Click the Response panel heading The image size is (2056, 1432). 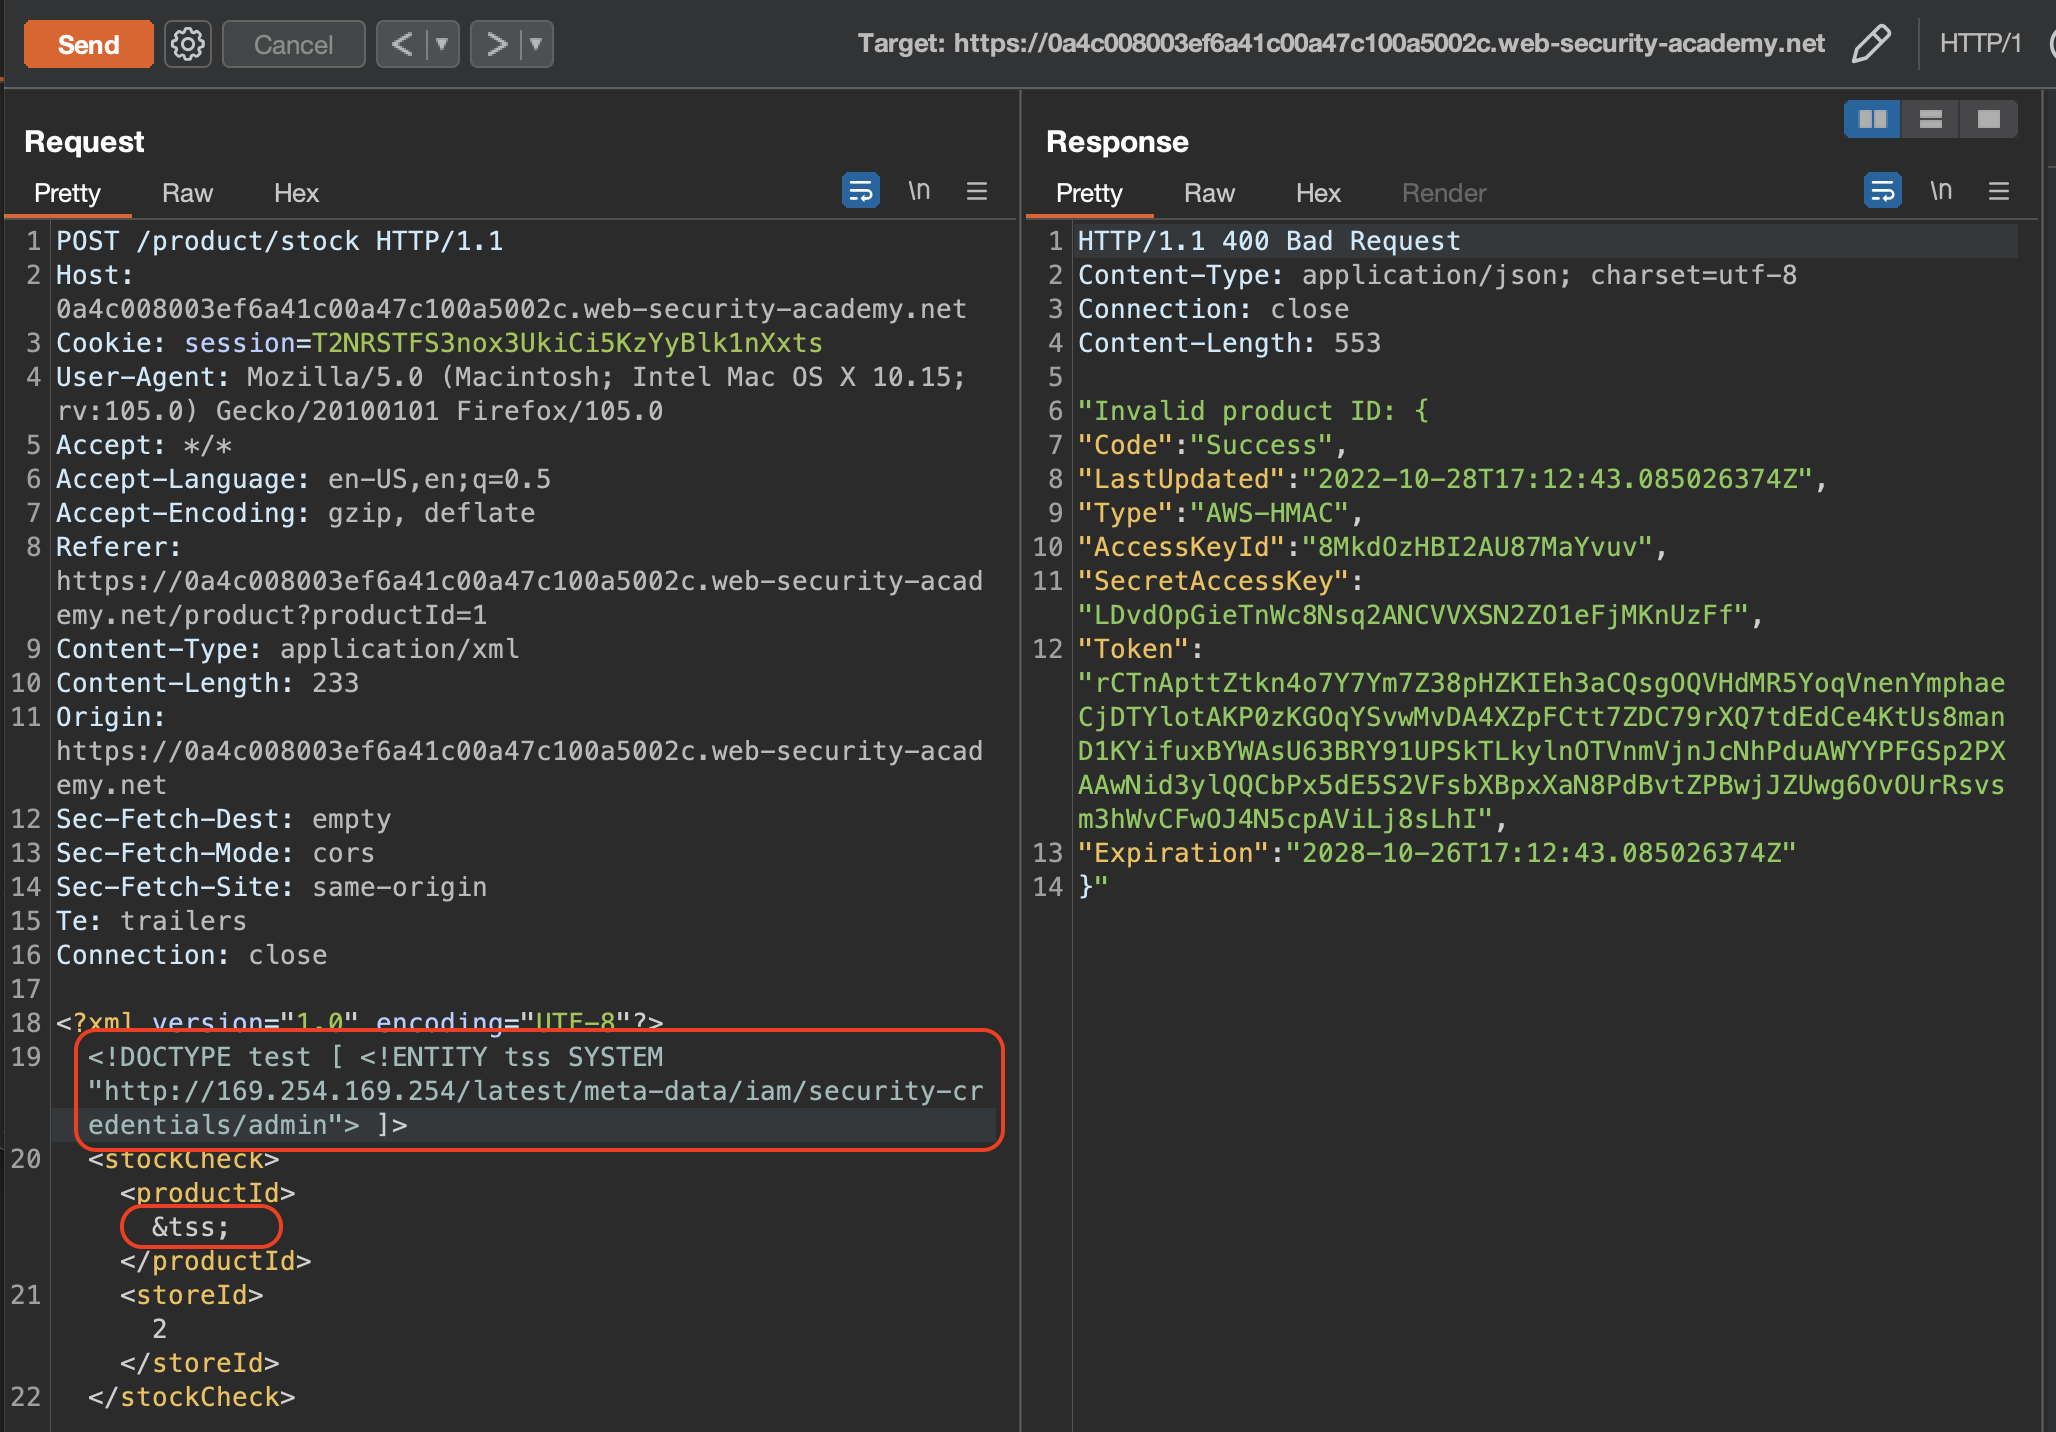[x=1117, y=142]
